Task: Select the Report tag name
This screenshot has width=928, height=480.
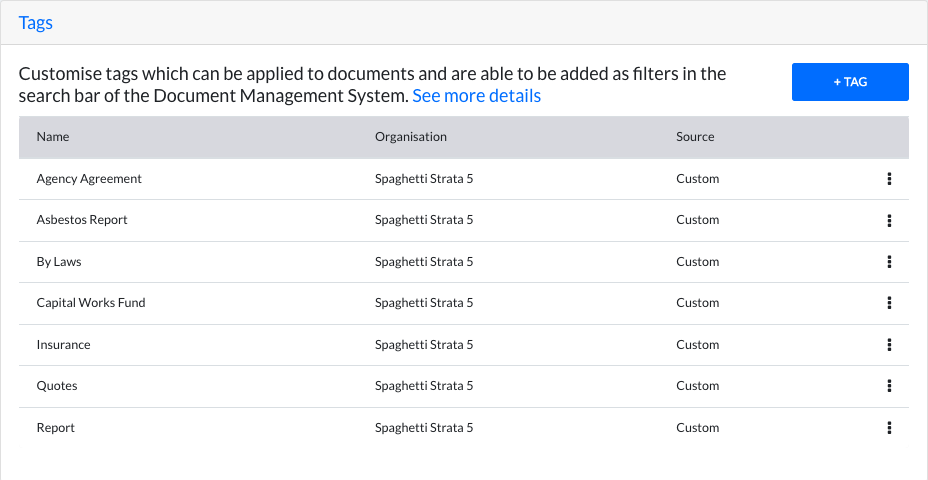Action: click(56, 427)
